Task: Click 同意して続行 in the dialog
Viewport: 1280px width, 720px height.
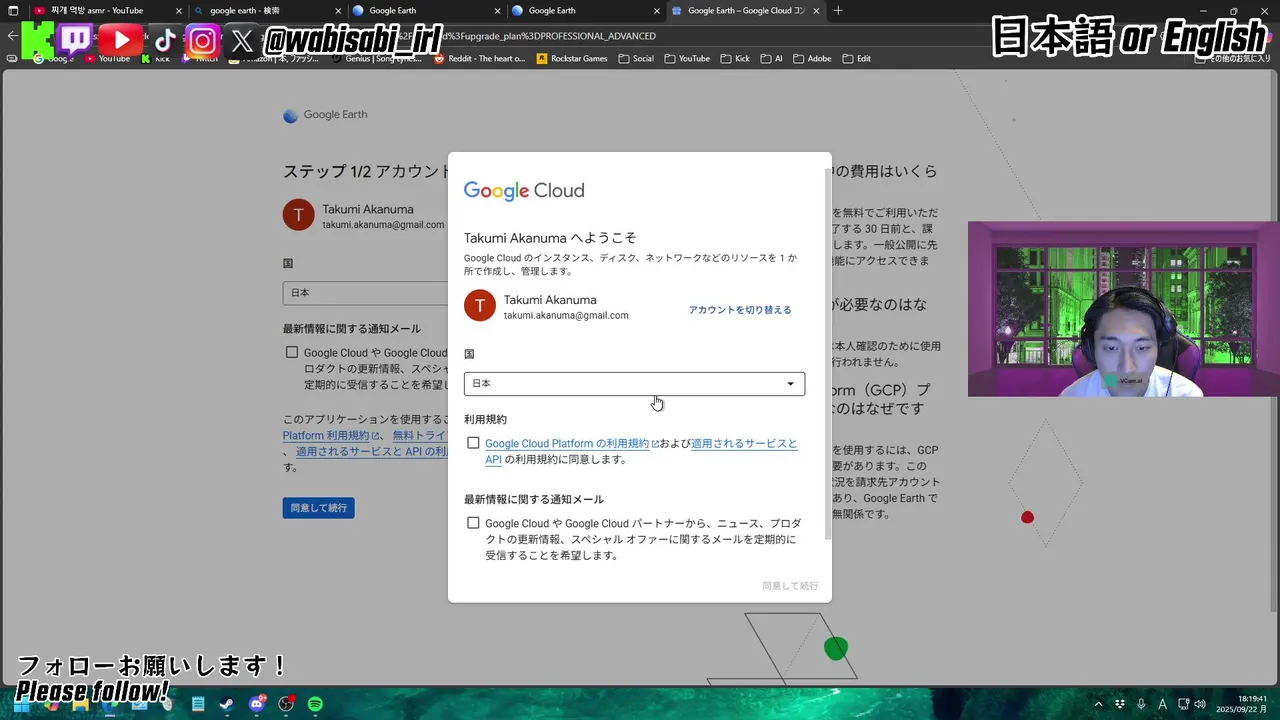Action: point(790,586)
